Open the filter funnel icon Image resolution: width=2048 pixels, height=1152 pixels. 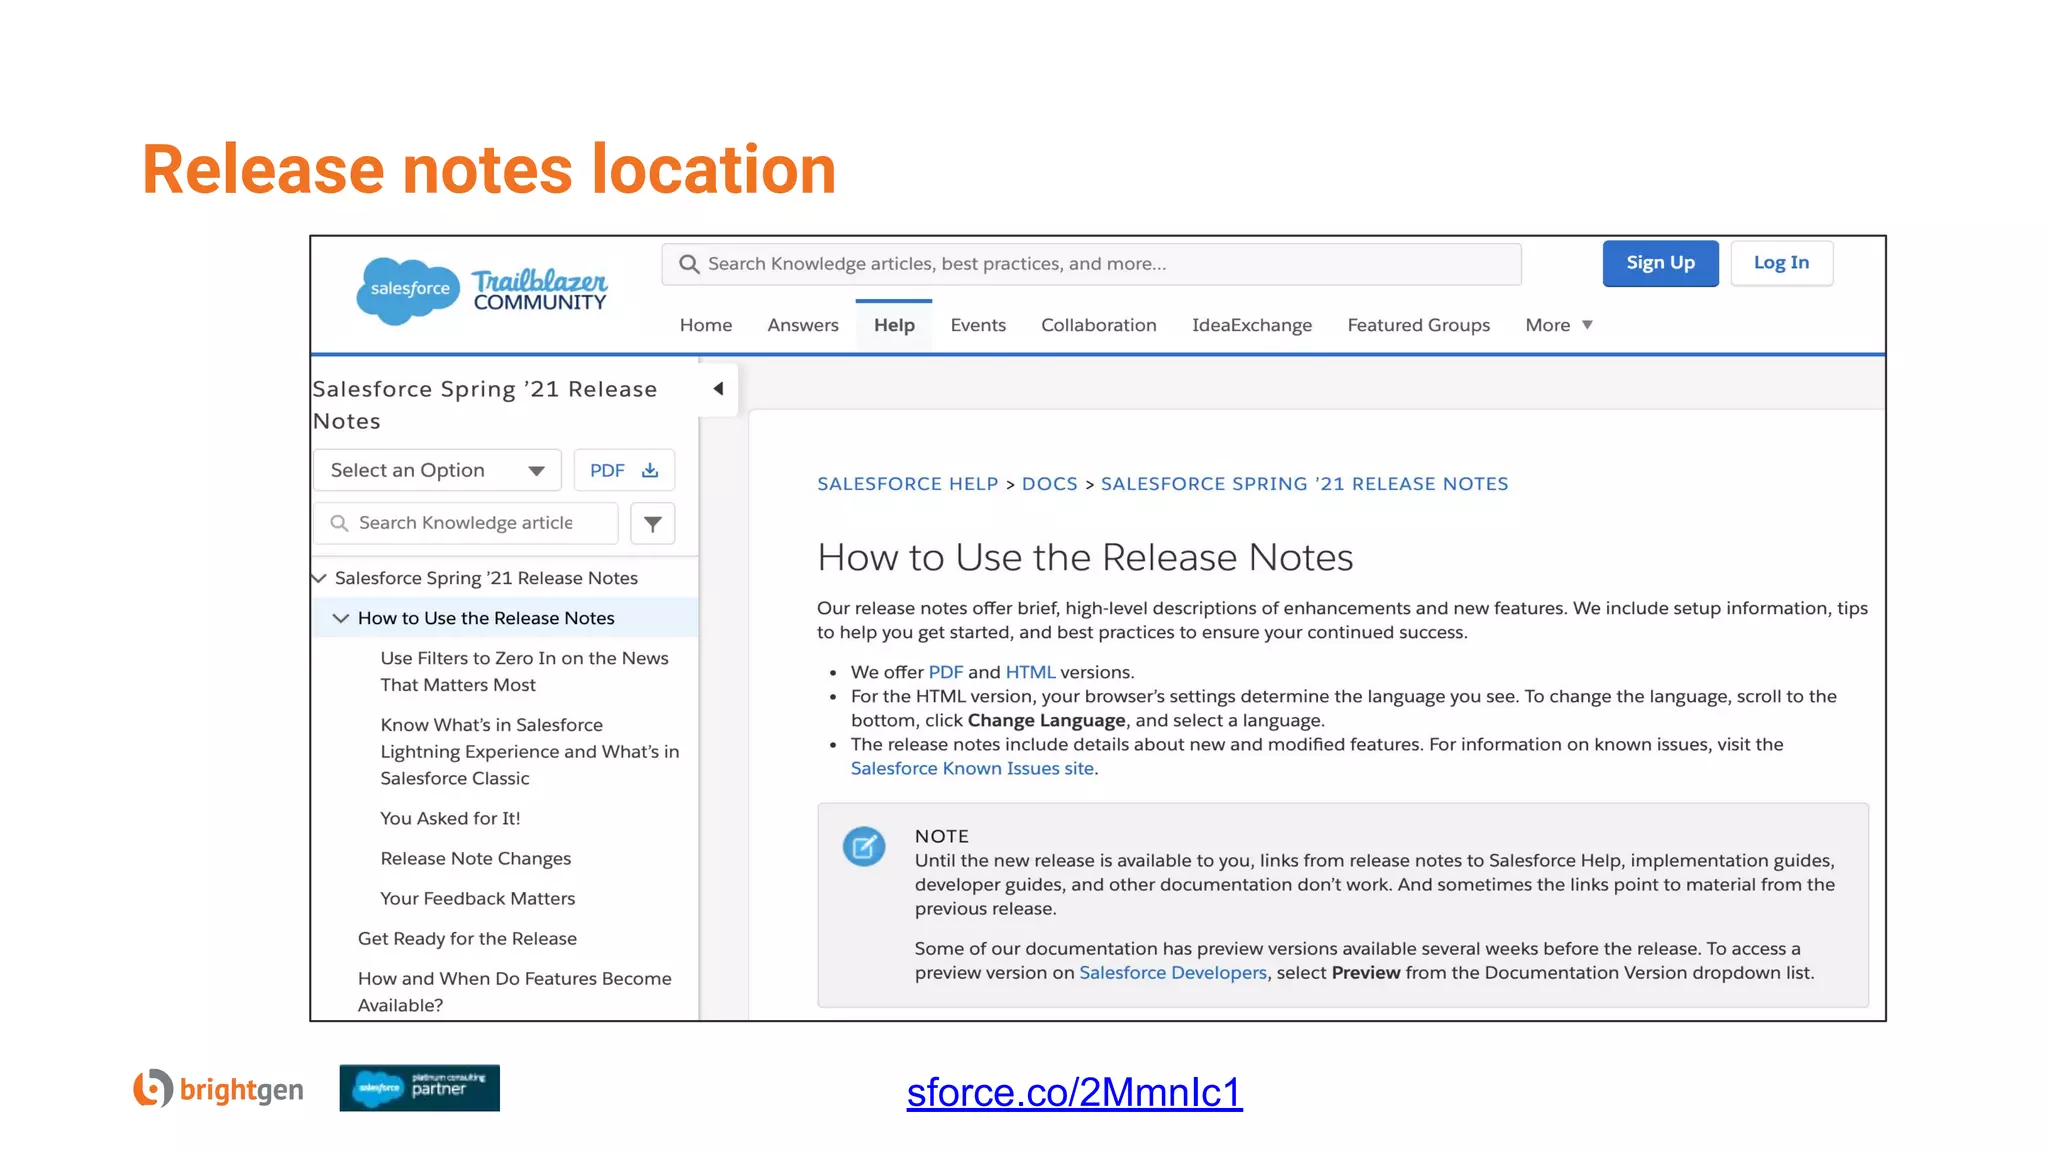(653, 523)
